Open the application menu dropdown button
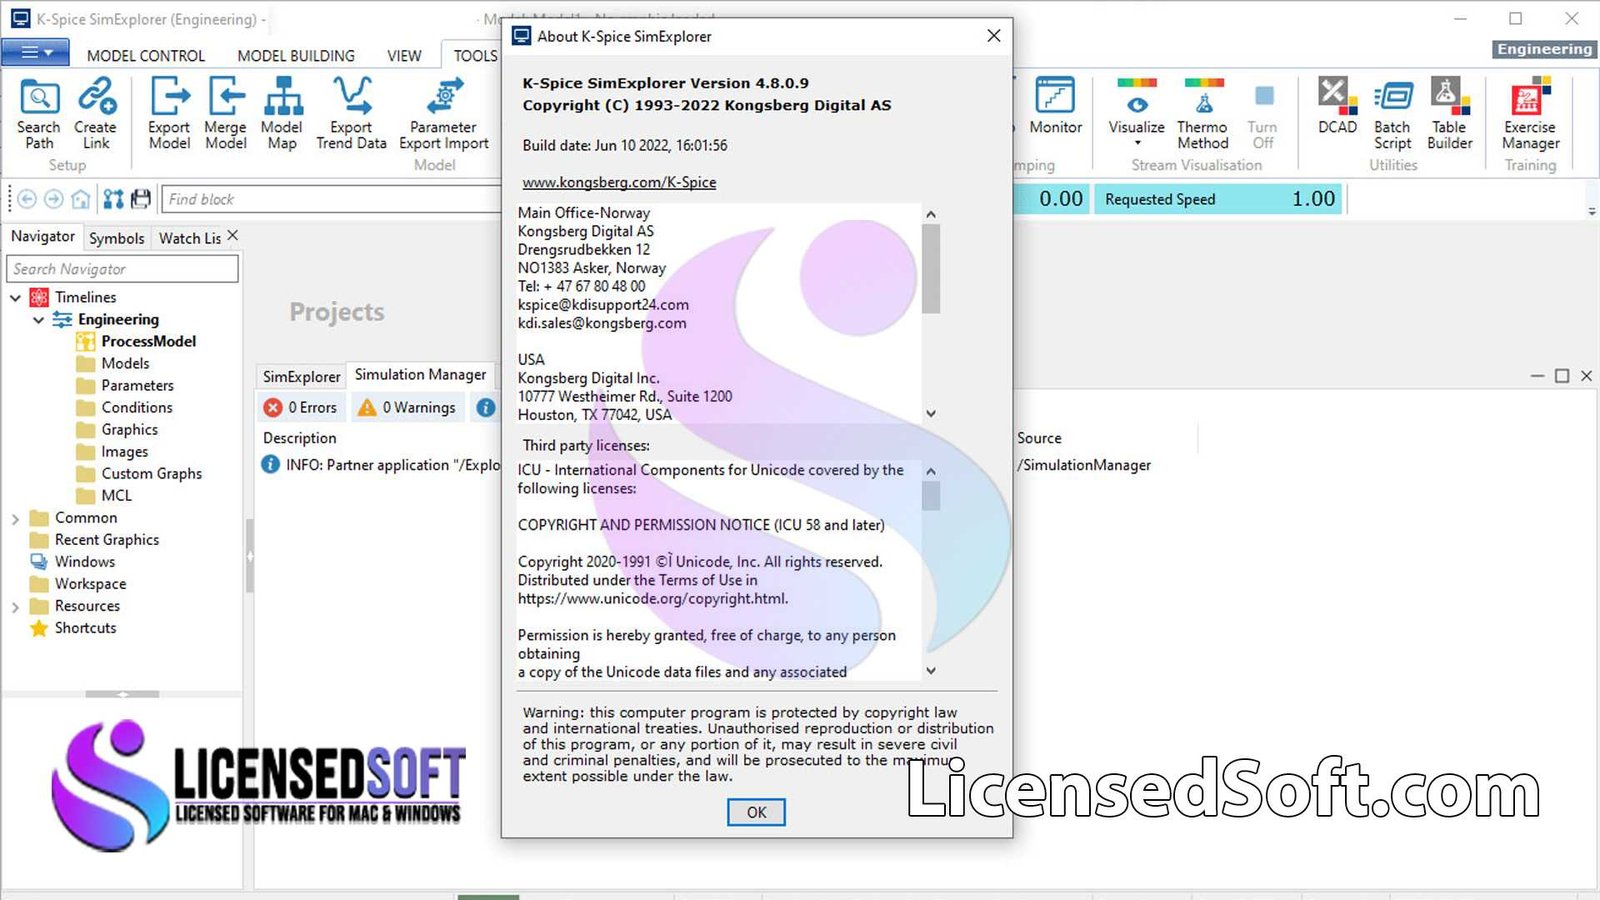Image resolution: width=1600 pixels, height=900 pixels. [x=36, y=52]
